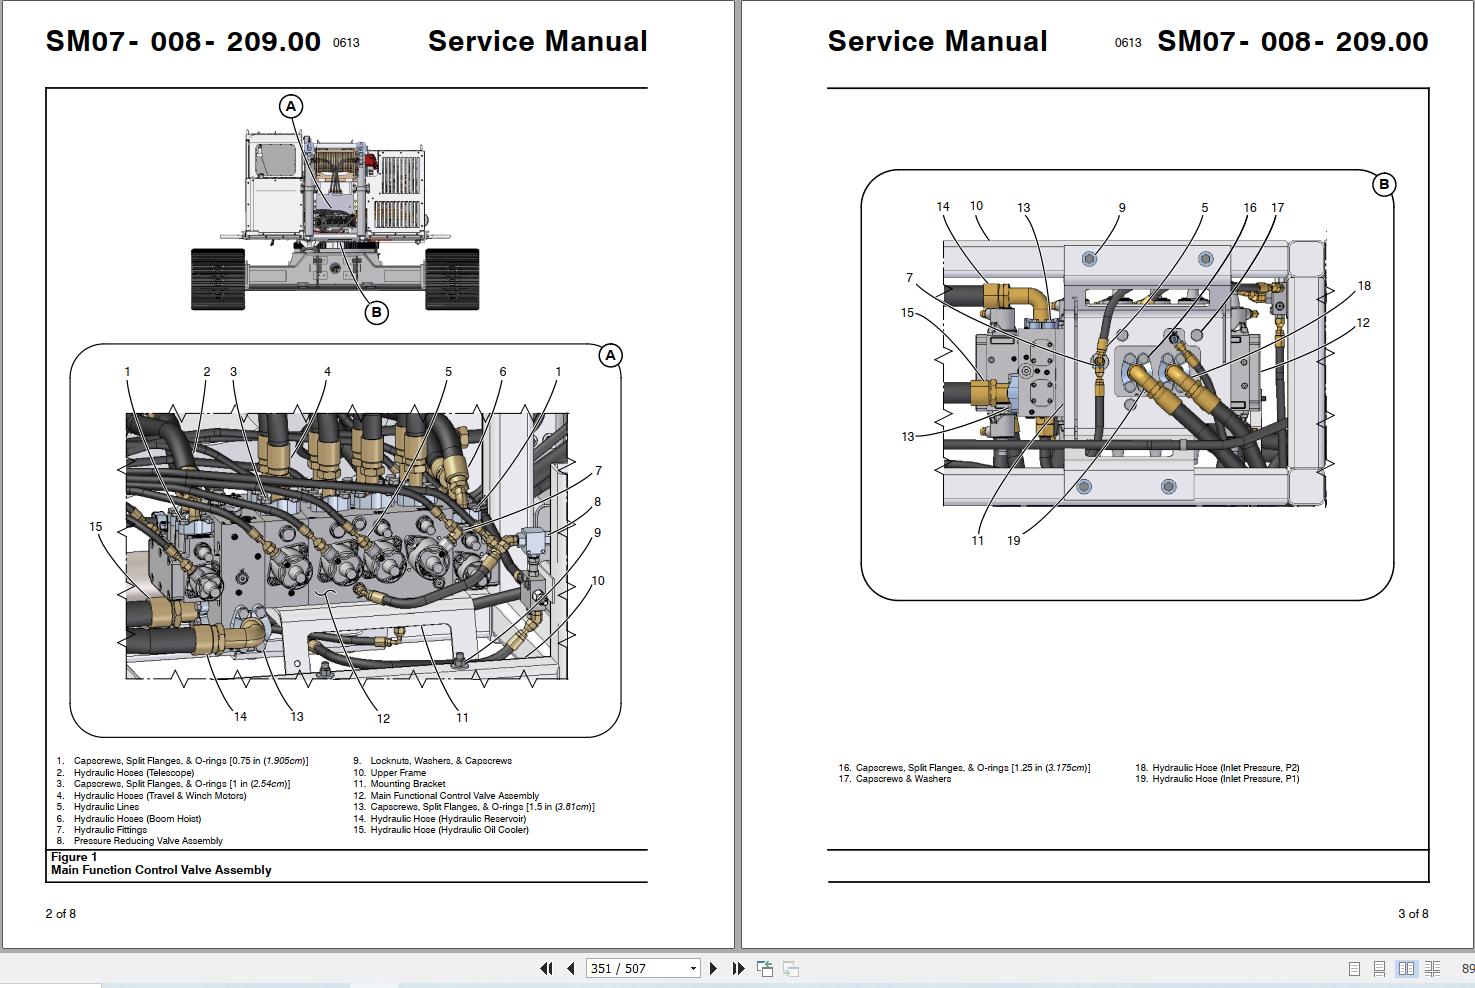This screenshot has height=988, width=1475.
Task: Click detail callout B on the crane drawing
Action: tap(376, 313)
